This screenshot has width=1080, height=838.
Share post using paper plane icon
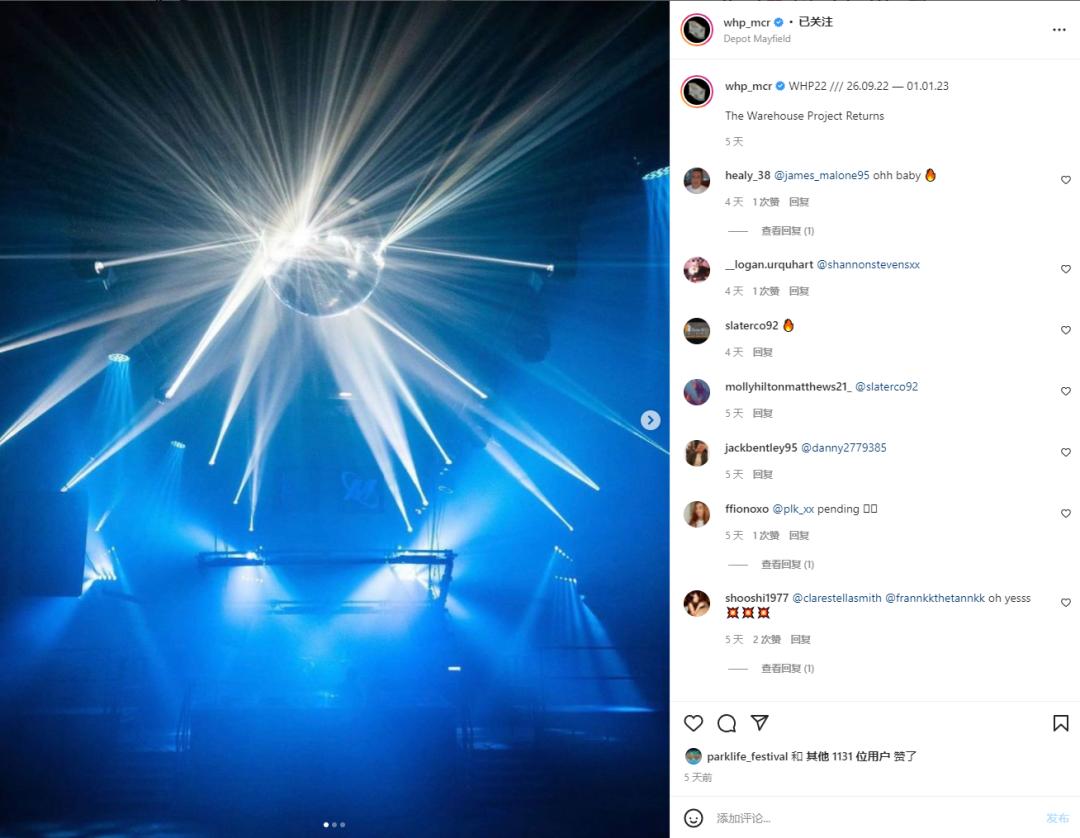760,722
